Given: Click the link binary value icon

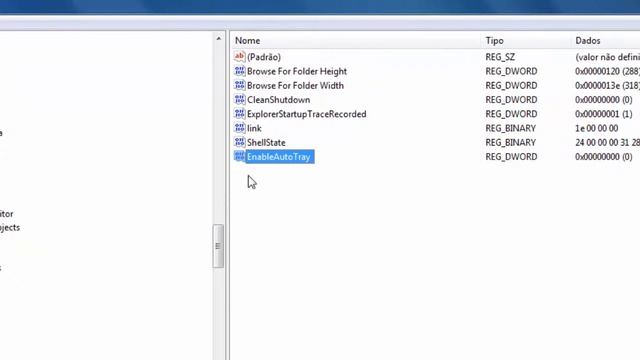Looking at the screenshot, I should [x=240, y=128].
